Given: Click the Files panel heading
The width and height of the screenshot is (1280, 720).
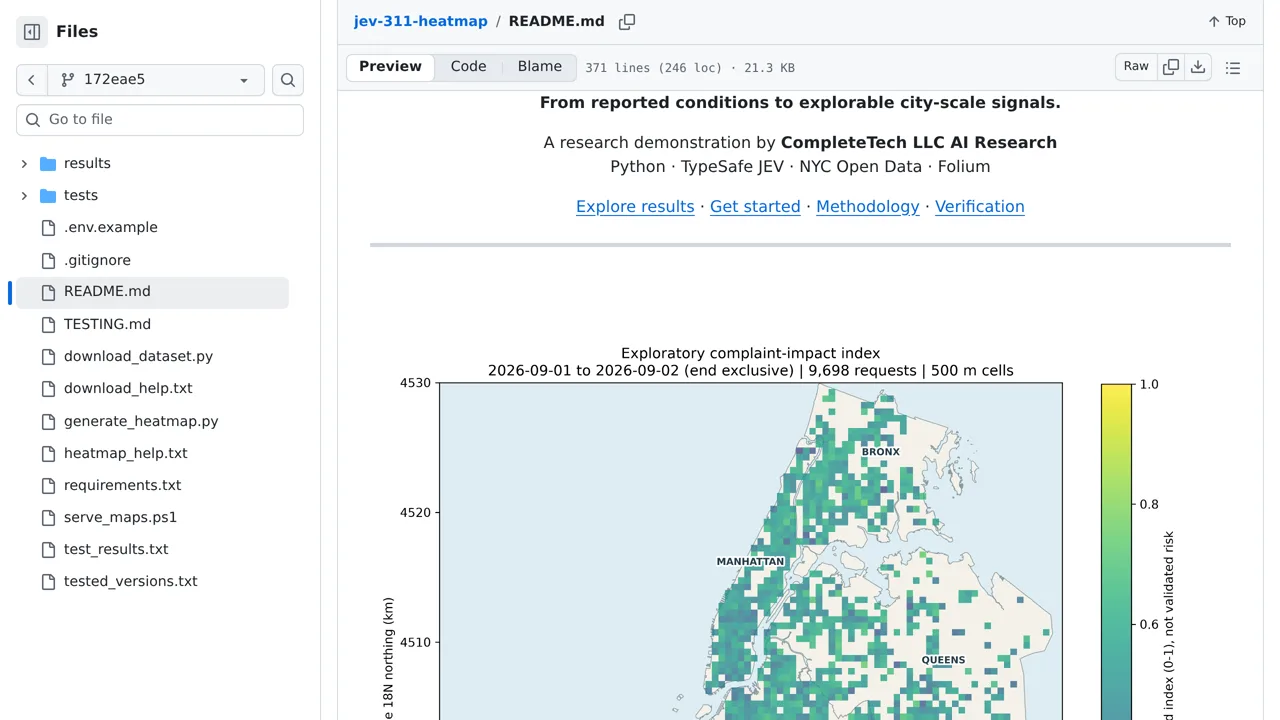Looking at the screenshot, I should click(77, 32).
